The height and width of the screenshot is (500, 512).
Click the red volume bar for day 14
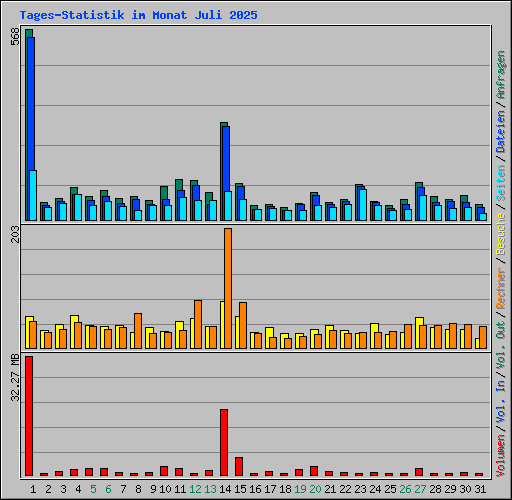tap(224, 442)
